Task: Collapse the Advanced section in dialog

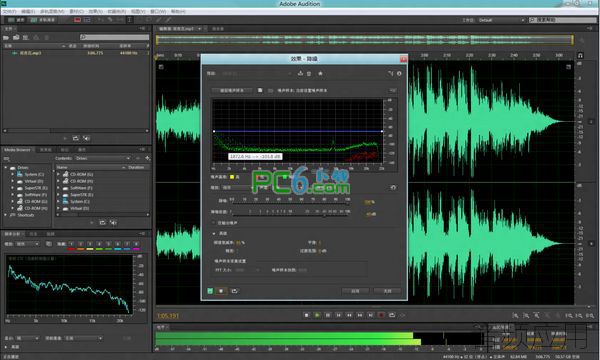Action: (214, 233)
